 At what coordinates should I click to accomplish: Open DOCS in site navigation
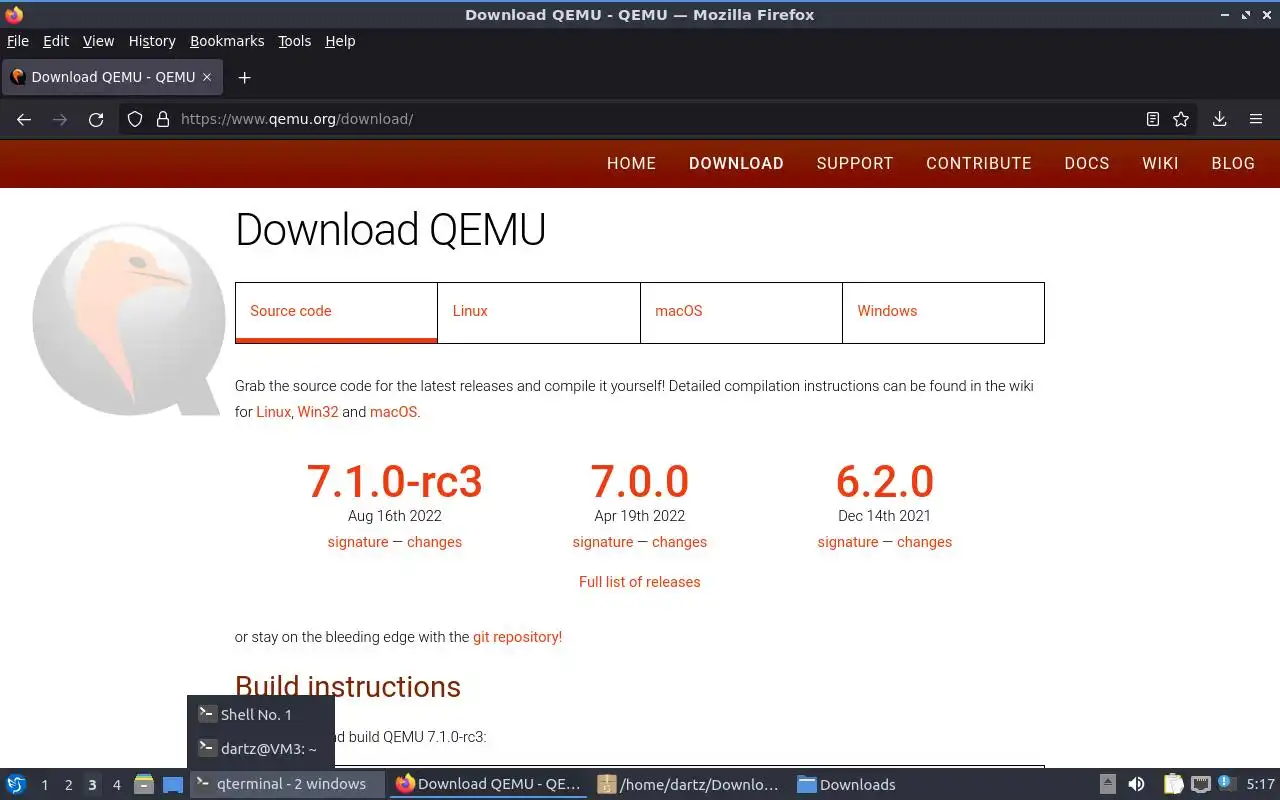point(1087,163)
